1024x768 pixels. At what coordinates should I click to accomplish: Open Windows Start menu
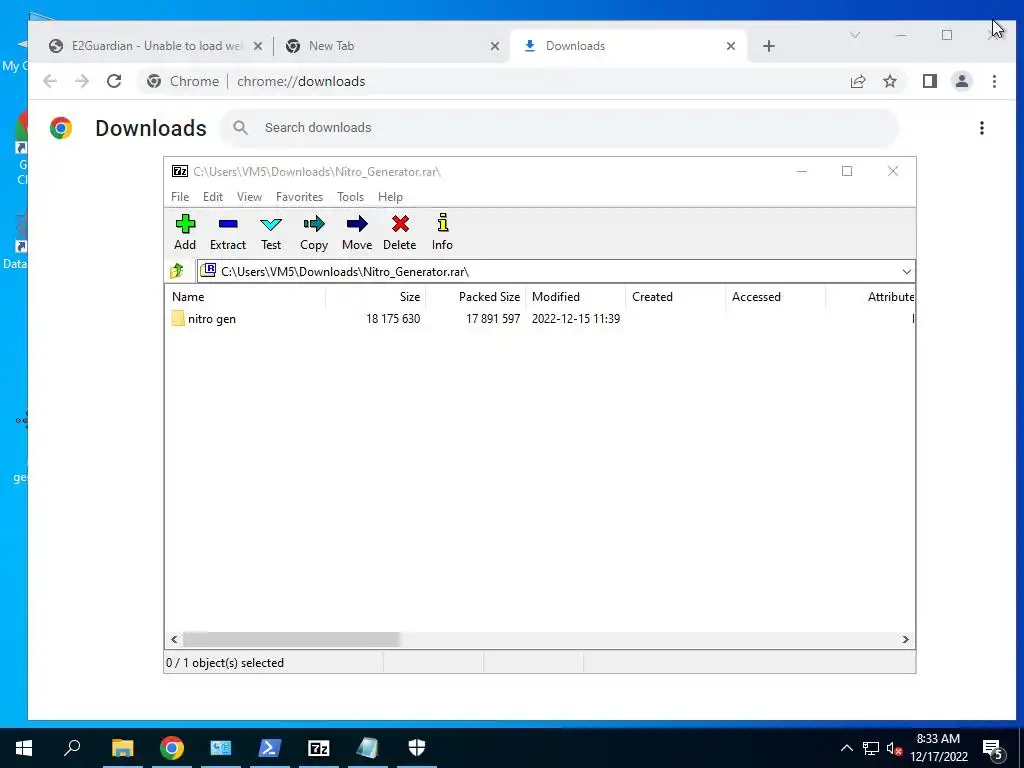24,748
